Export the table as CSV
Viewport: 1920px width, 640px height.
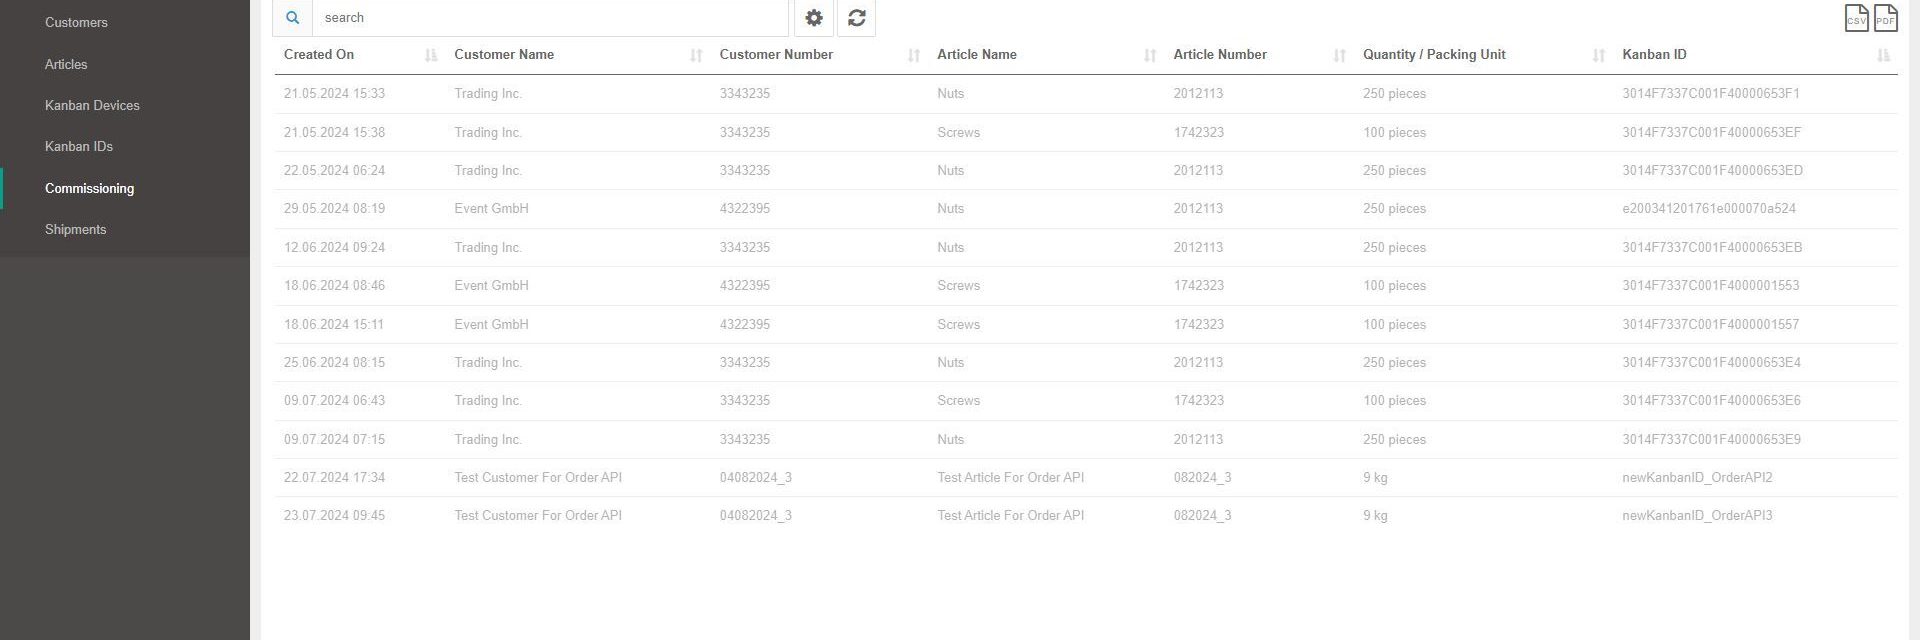1856,18
